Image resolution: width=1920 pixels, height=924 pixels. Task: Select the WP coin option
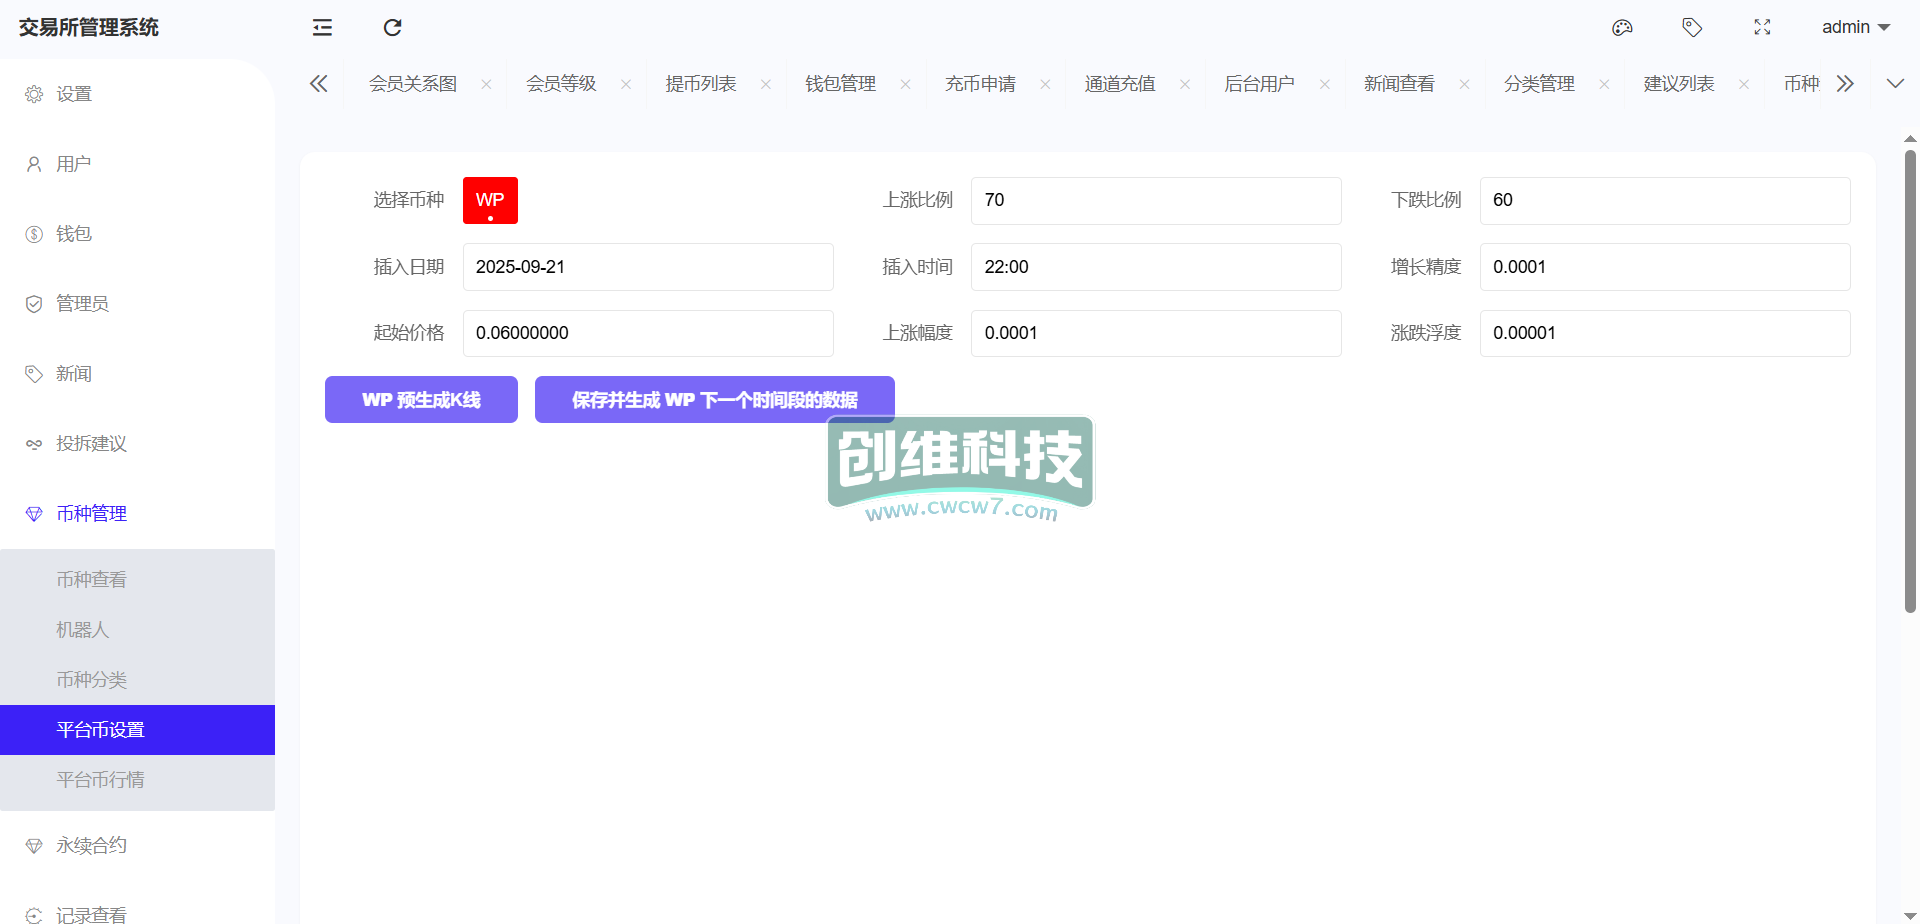click(490, 200)
